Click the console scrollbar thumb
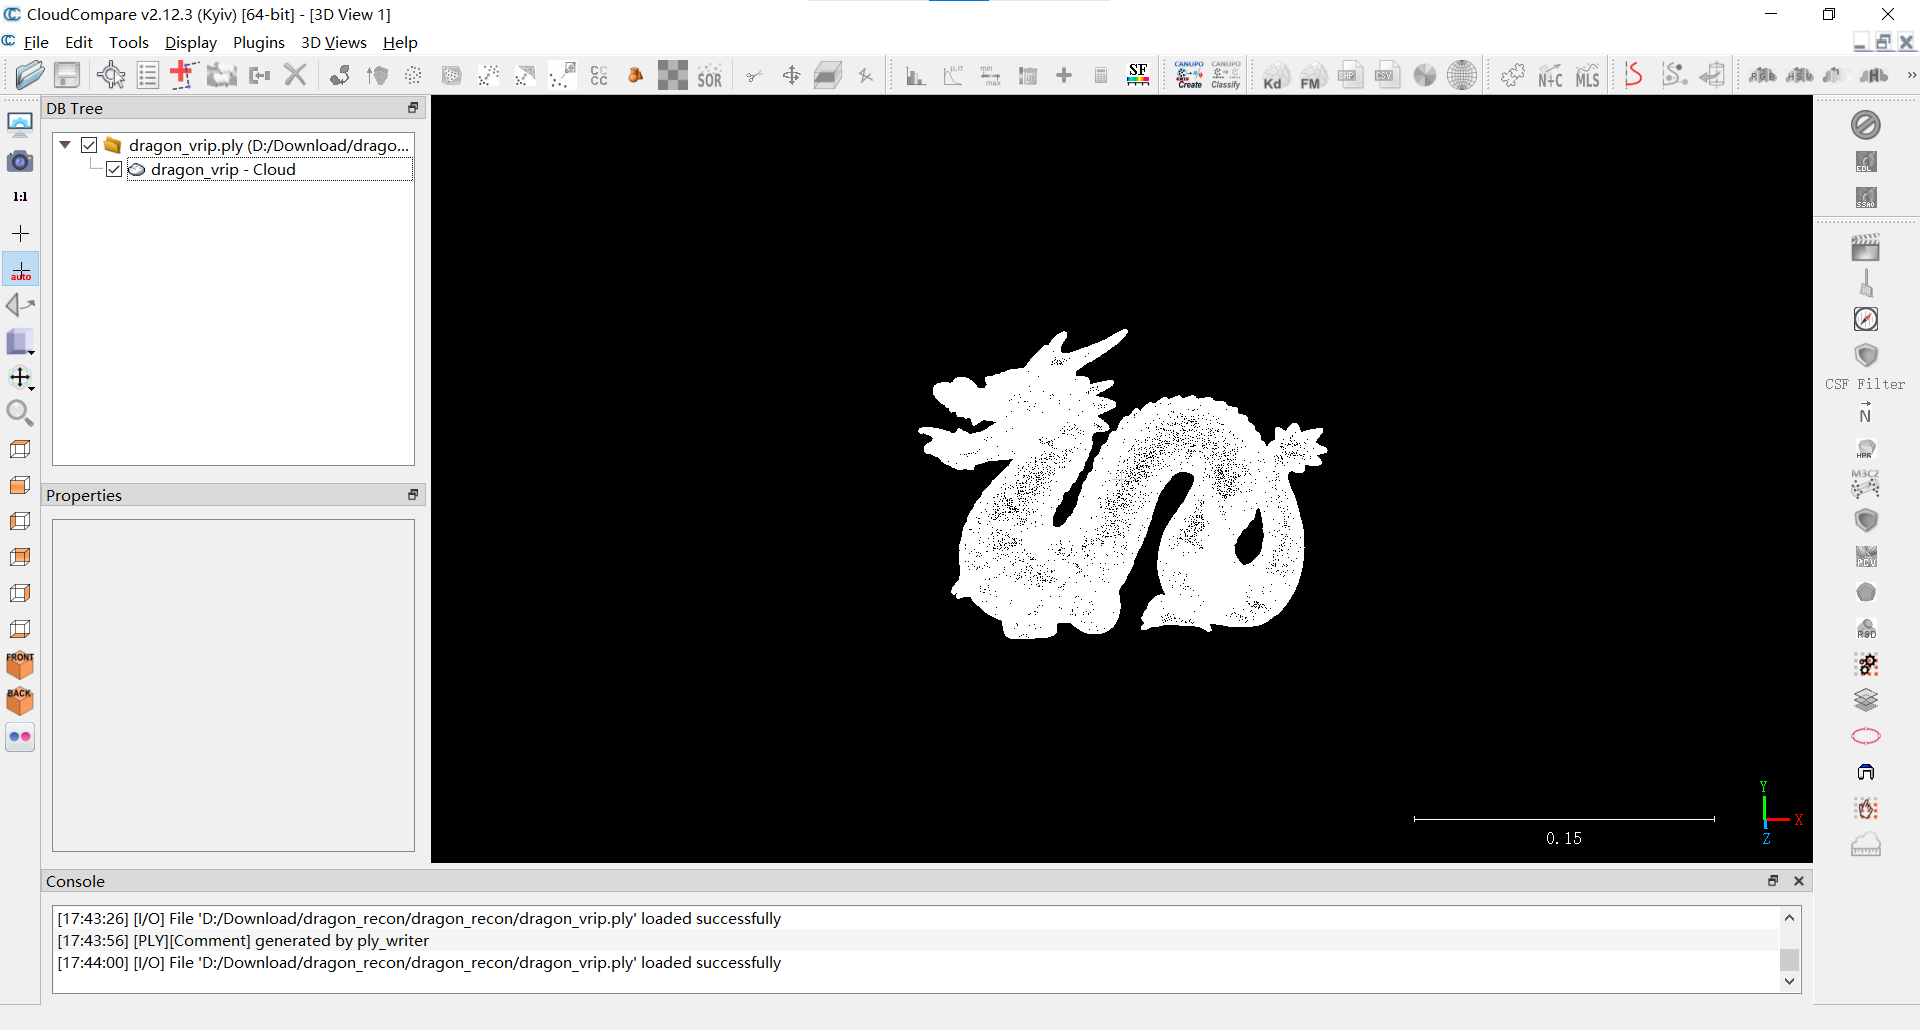This screenshot has height=1030, width=1920. (x=1790, y=959)
